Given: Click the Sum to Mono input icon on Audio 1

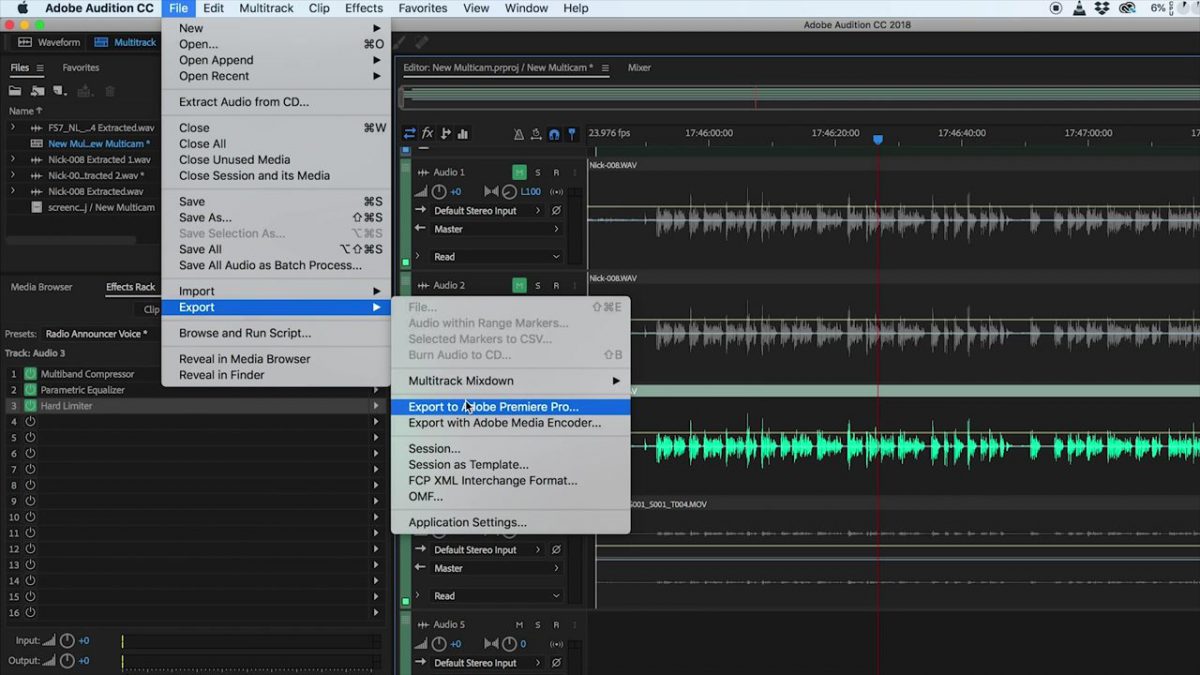Looking at the screenshot, I should click(557, 211).
